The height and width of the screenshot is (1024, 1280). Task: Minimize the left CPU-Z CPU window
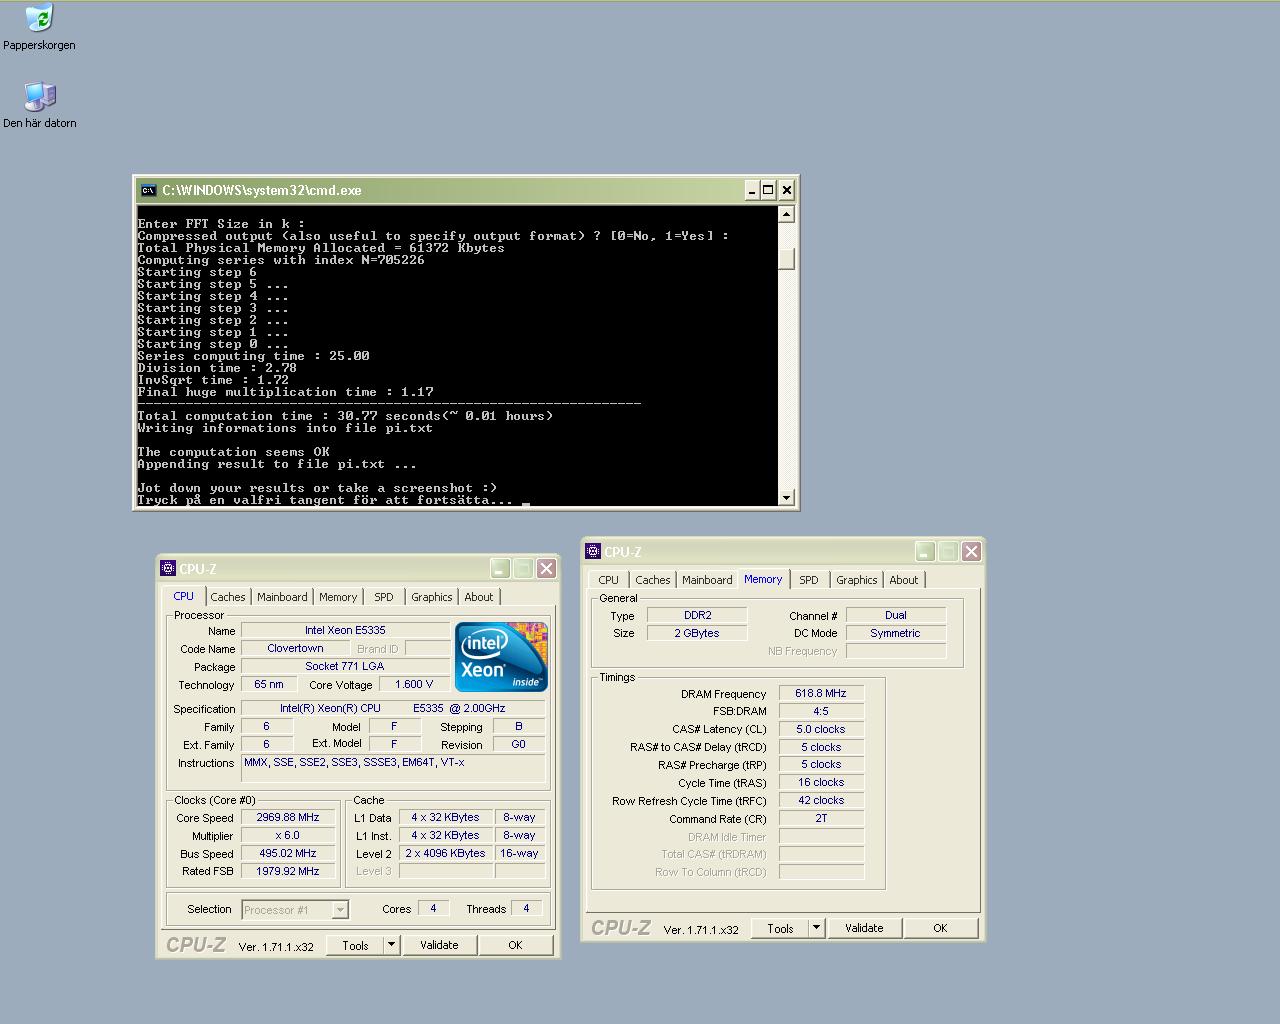tap(500, 568)
